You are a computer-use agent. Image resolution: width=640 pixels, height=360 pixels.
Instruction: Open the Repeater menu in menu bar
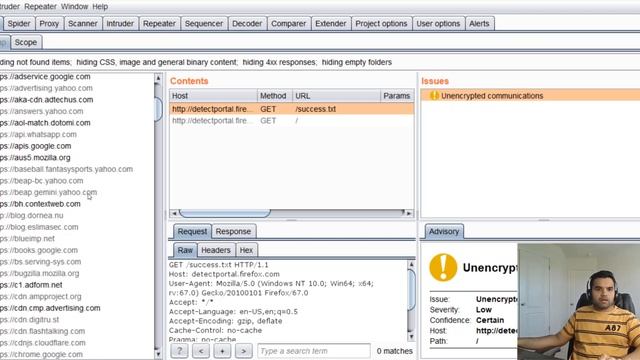[x=40, y=7]
